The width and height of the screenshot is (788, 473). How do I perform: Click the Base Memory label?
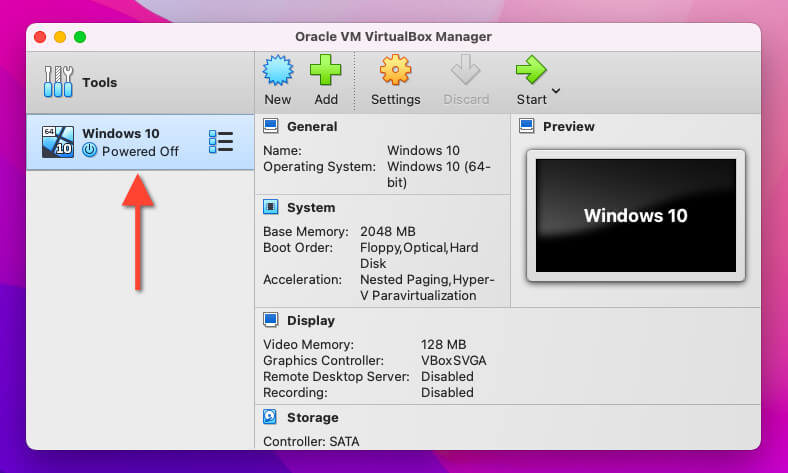[306, 232]
